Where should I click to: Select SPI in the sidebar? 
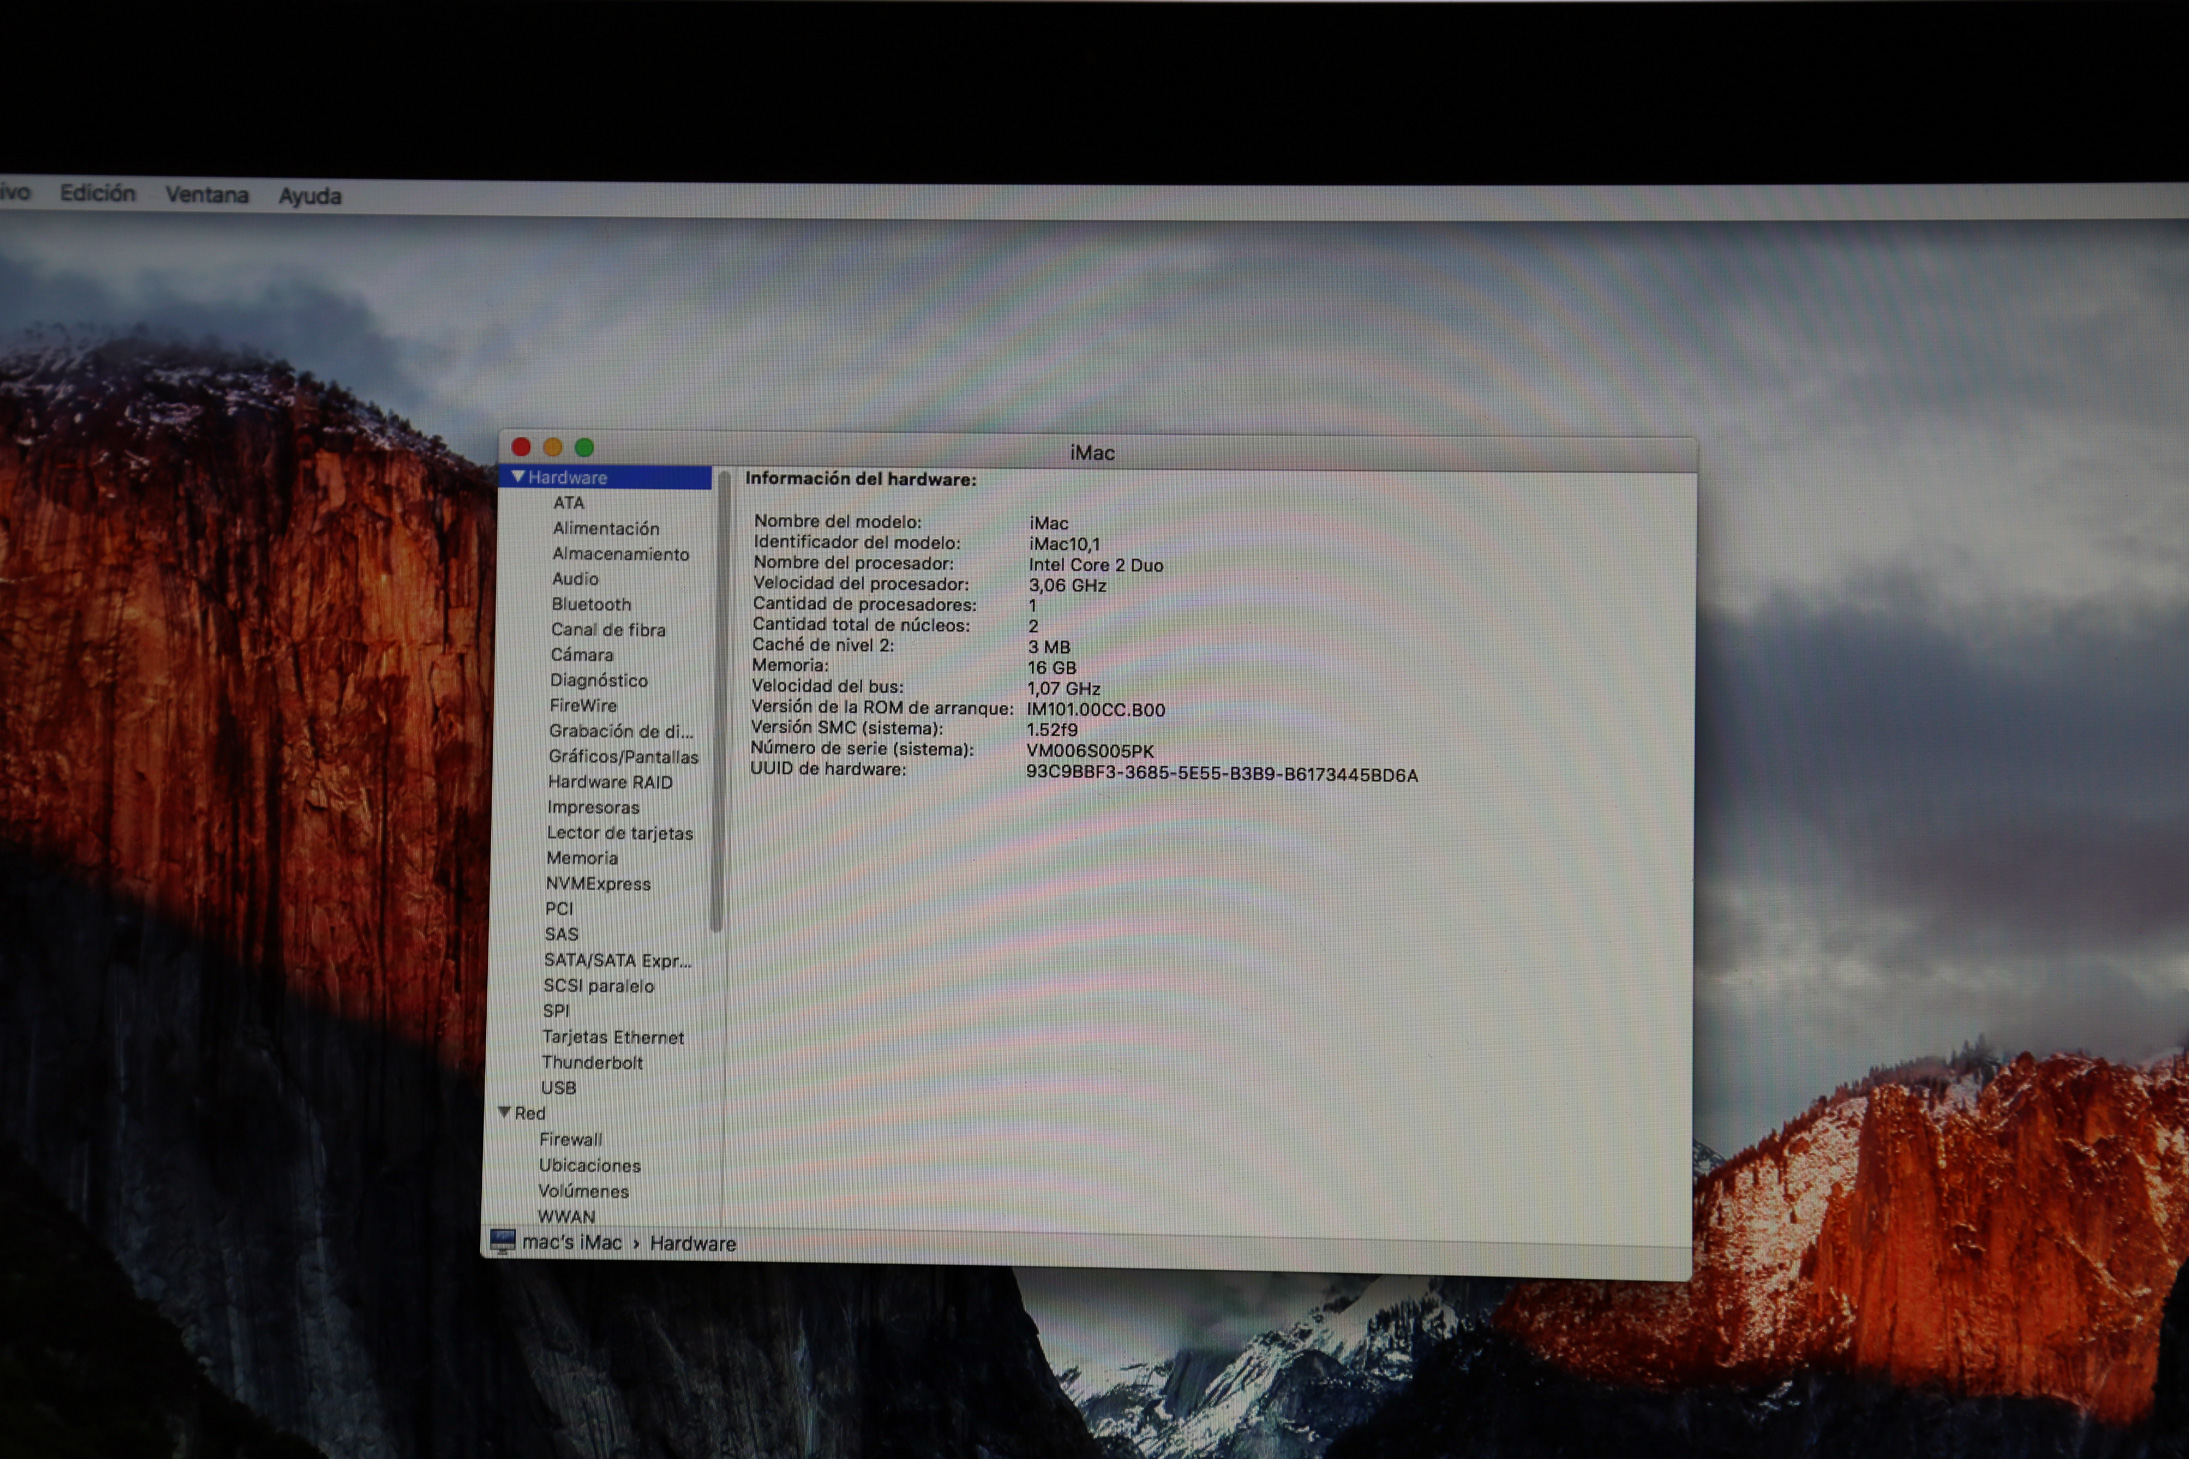click(556, 1011)
